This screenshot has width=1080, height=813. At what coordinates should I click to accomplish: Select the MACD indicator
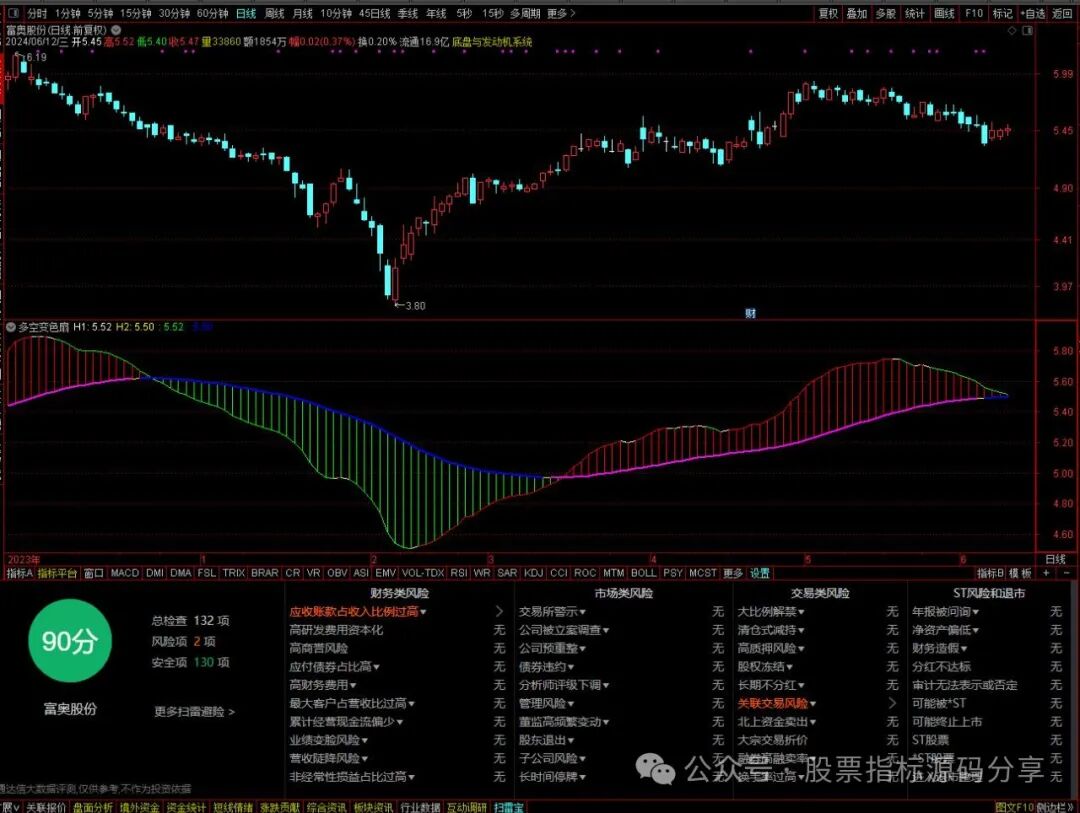tap(125, 573)
